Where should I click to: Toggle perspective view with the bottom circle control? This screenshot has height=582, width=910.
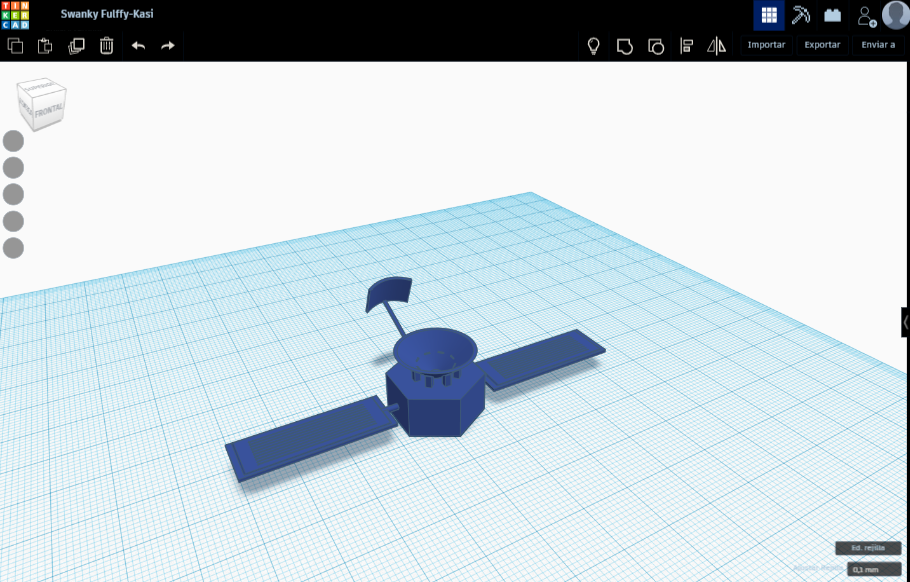click(x=14, y=246)
